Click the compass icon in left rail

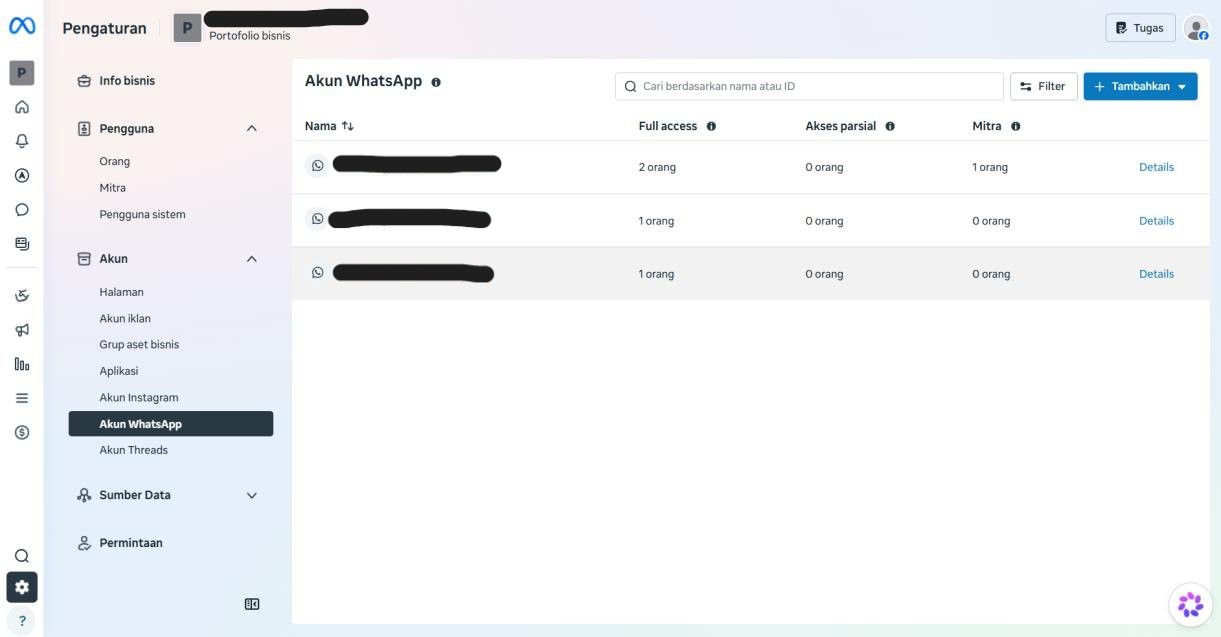tap(22, 175)
